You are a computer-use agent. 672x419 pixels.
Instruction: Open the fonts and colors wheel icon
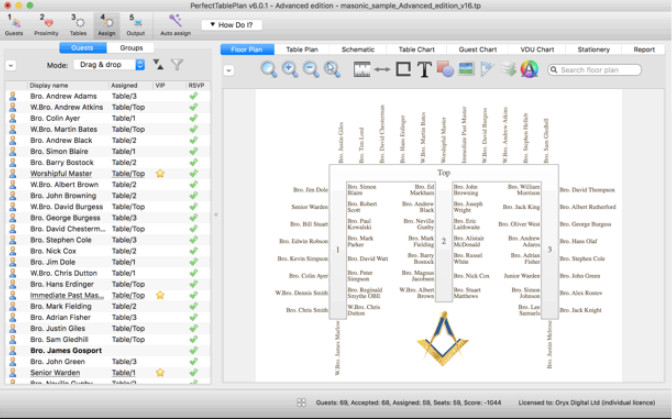coord(529,69)
